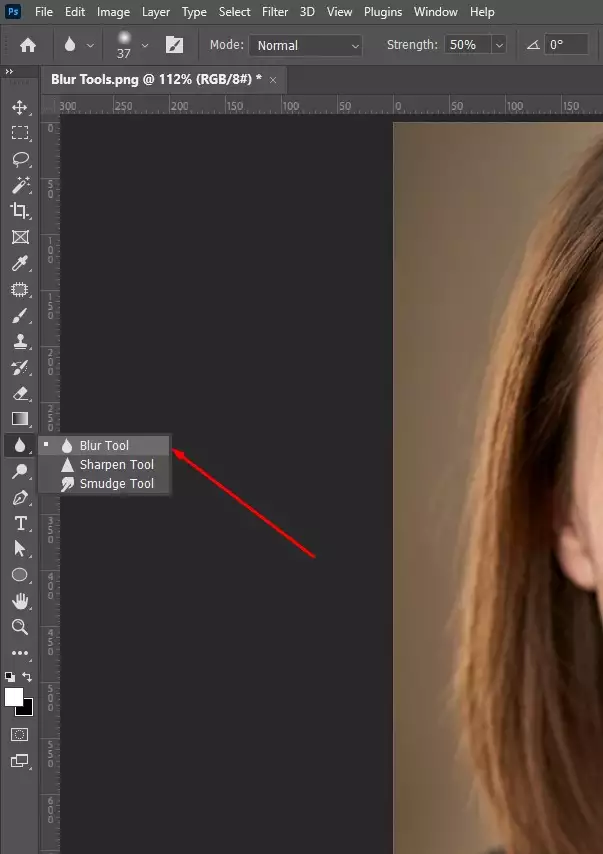Click the Blur tool toolbar icon

[20, 446]
